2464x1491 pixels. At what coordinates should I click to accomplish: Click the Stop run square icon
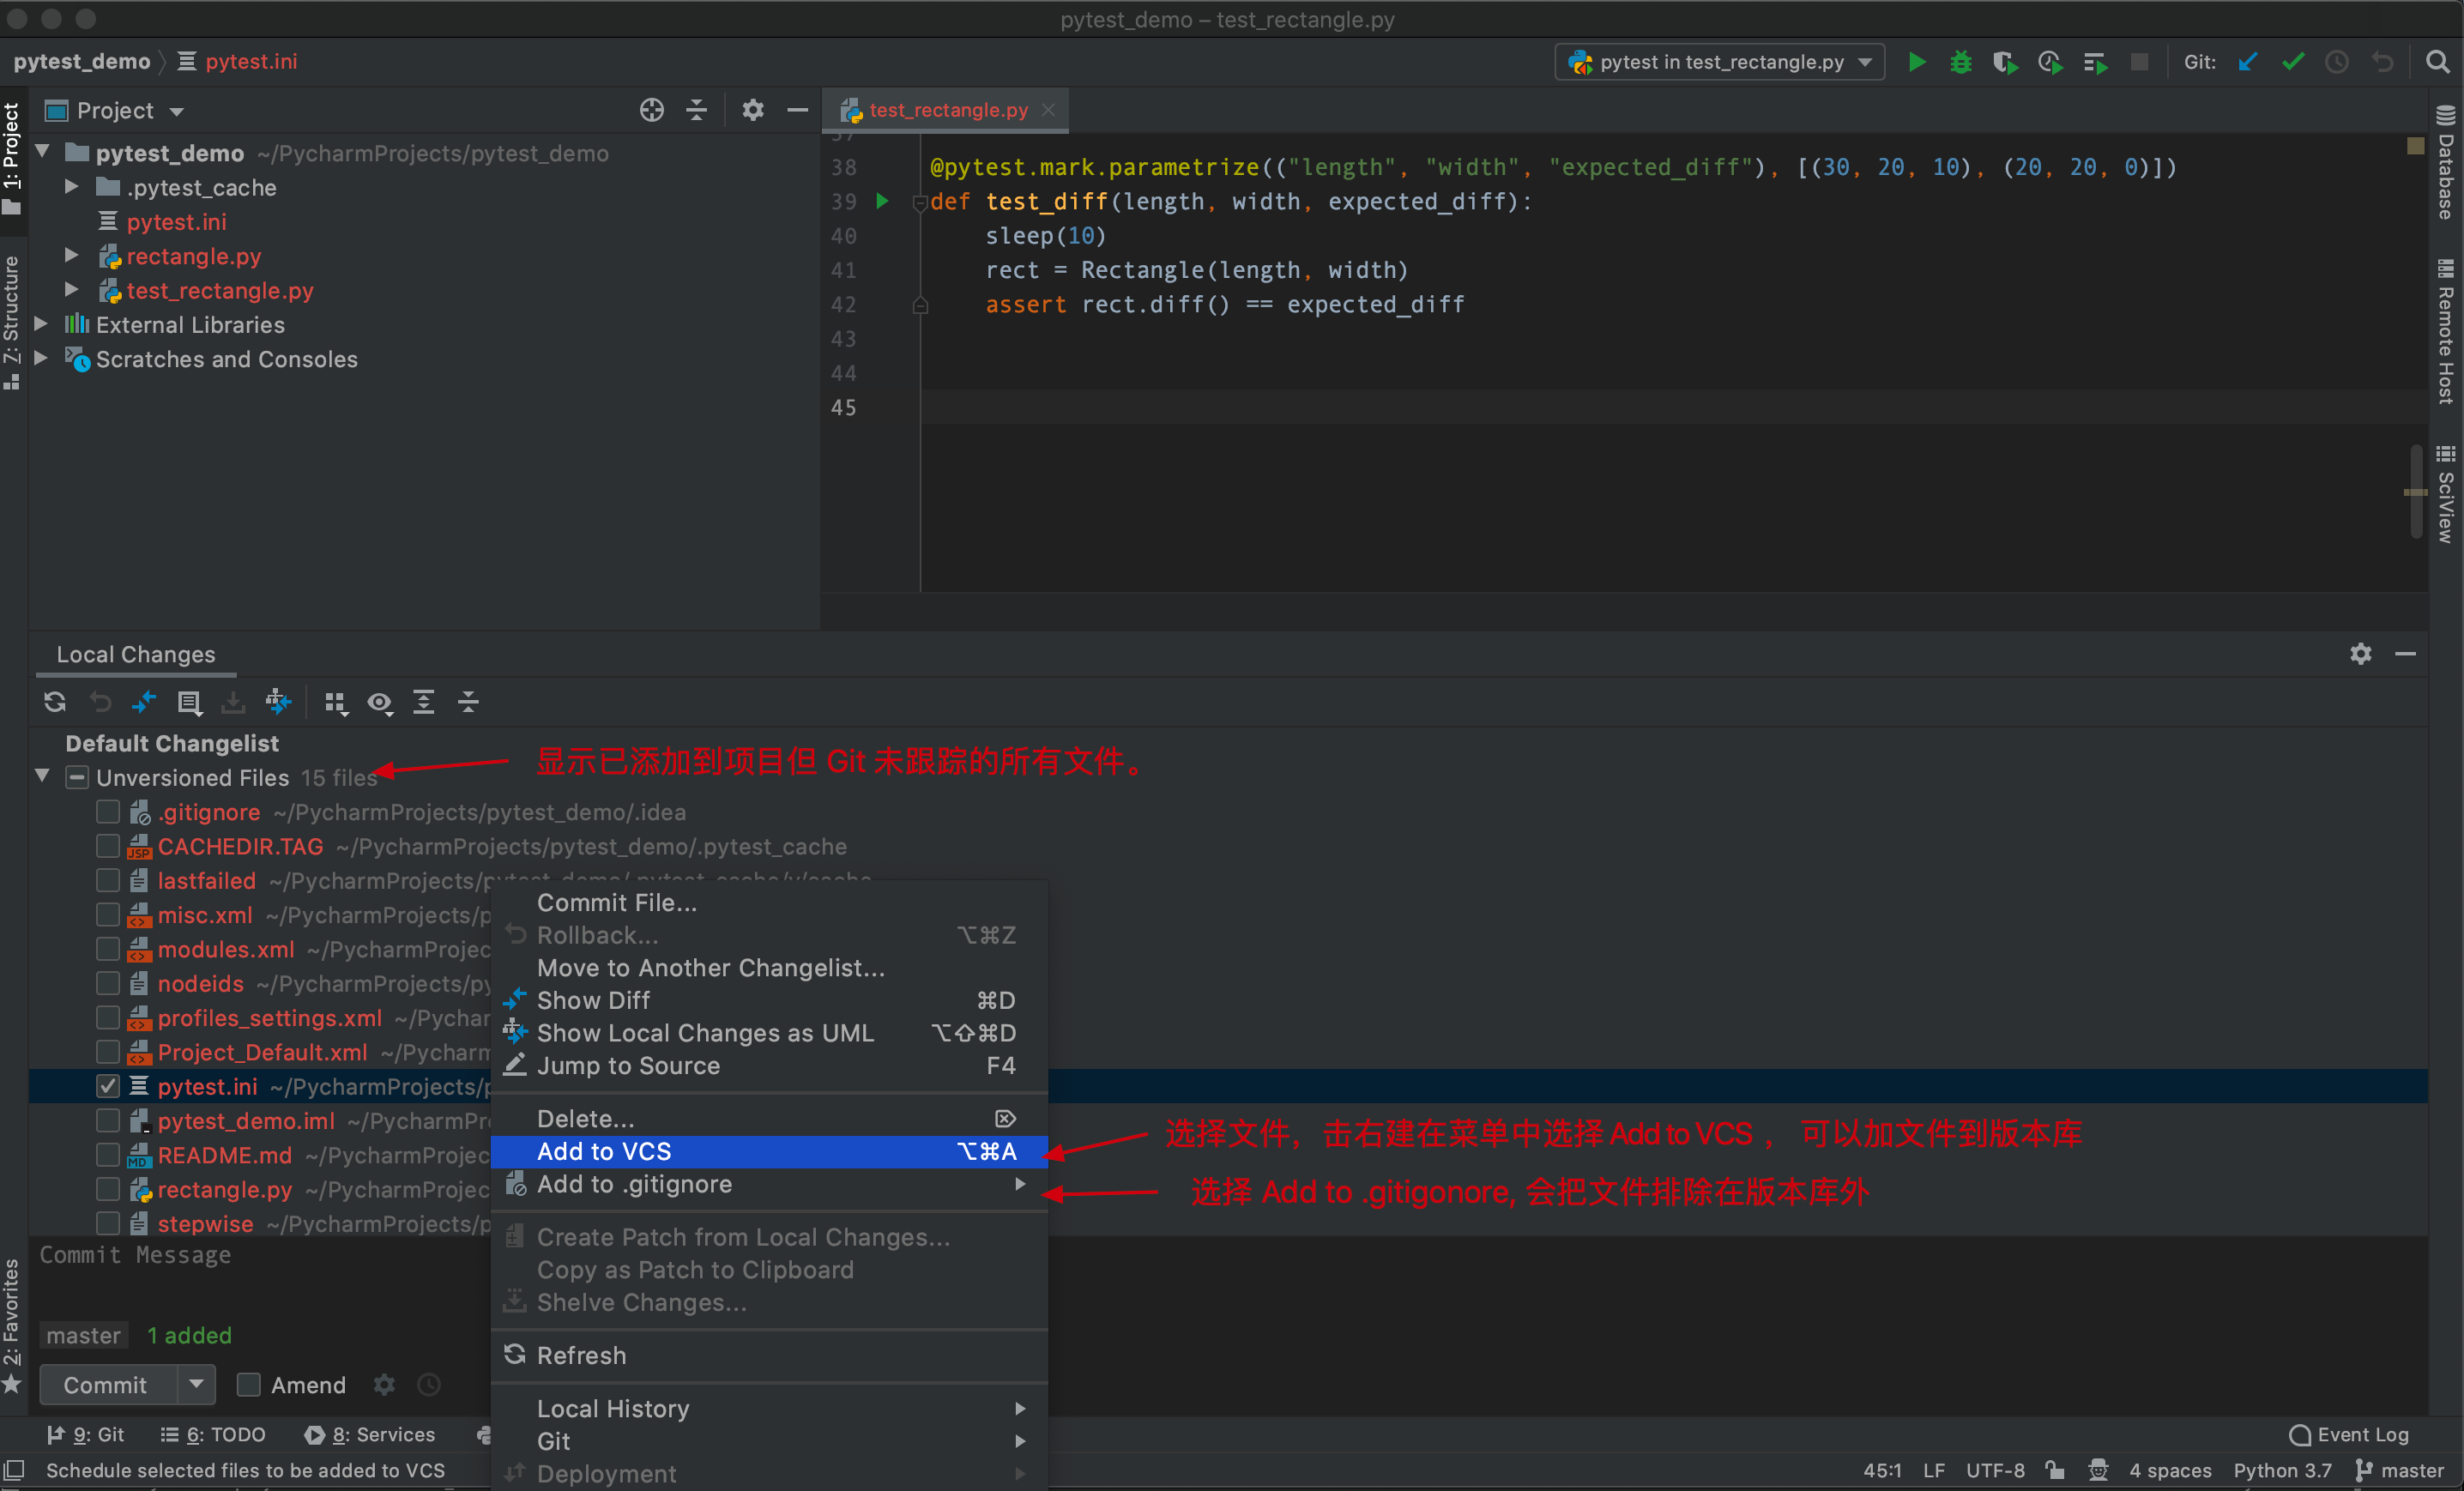(x=2140, y=62)
